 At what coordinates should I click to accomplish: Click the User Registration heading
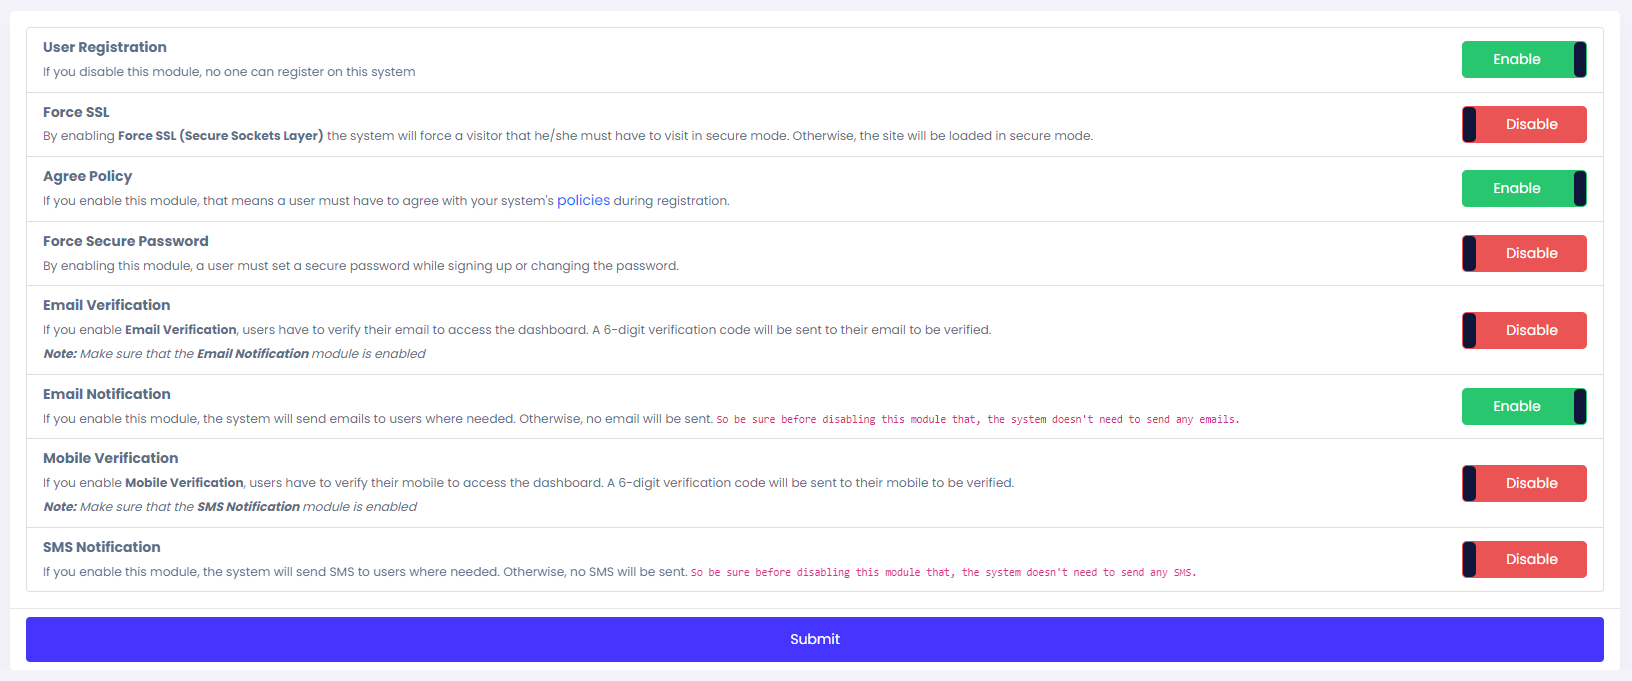pyautogui.click(x=105, y=47)
